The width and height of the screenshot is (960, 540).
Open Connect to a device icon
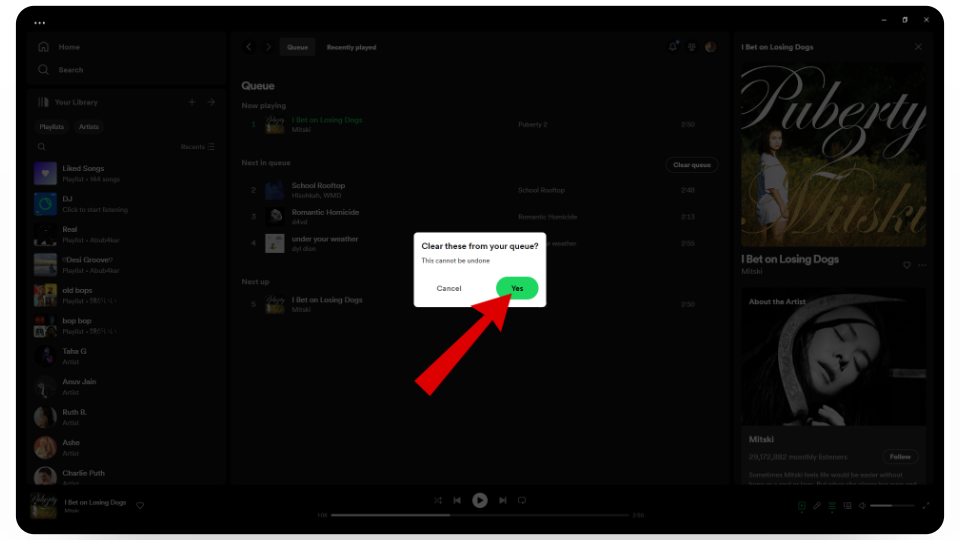pyautogui.click(x=847, y=506)
